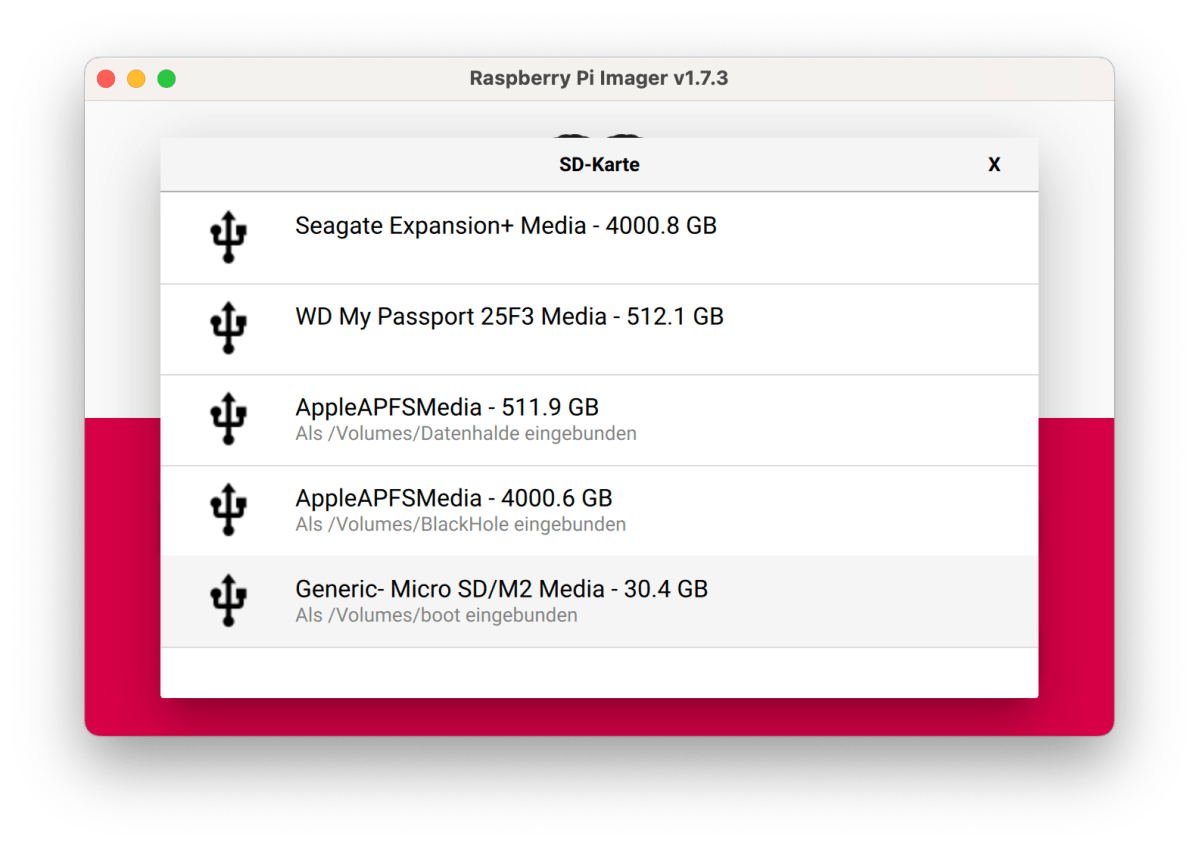Minimize window with yellow button
This screenshot has width=1199, height=848.
(x=136, y=79)
